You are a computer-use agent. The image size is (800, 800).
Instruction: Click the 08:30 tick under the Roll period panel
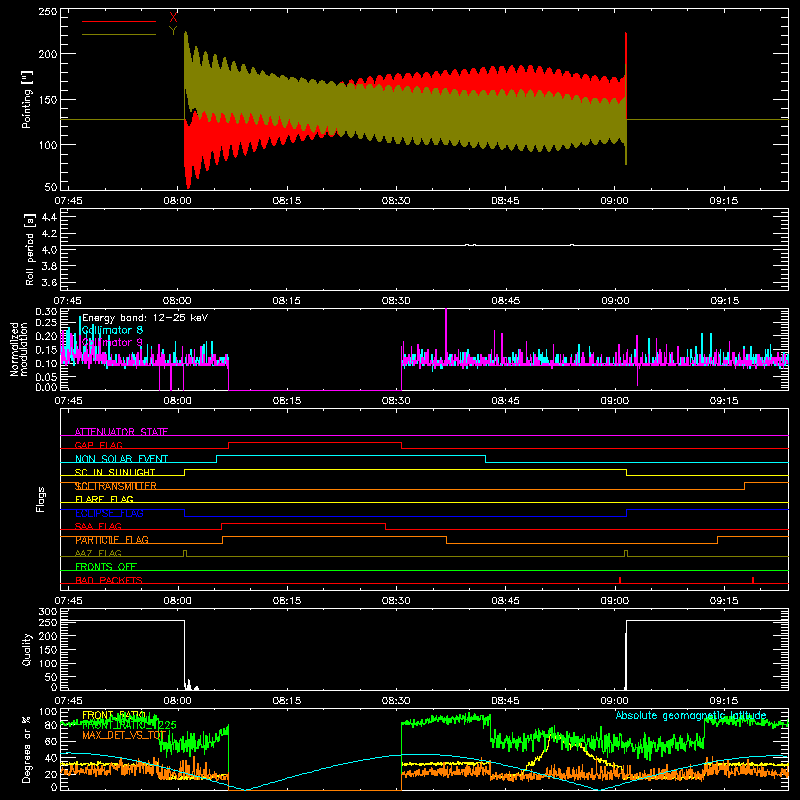click(396, 301)
